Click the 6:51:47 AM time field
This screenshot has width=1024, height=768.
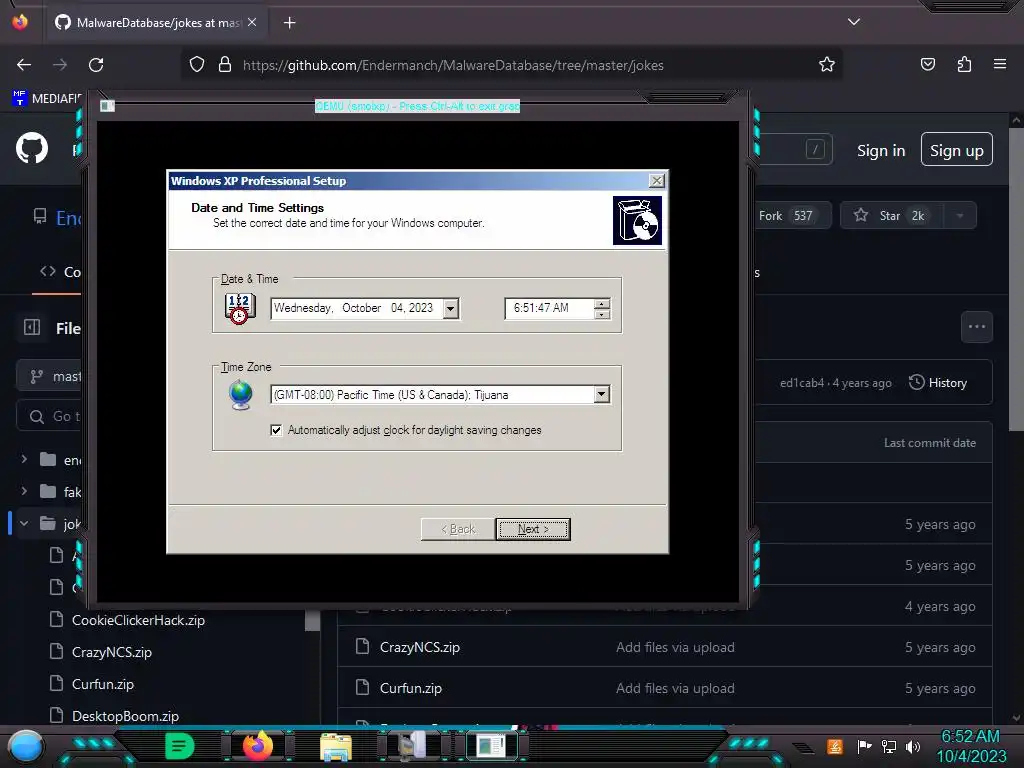coord(549,308)
